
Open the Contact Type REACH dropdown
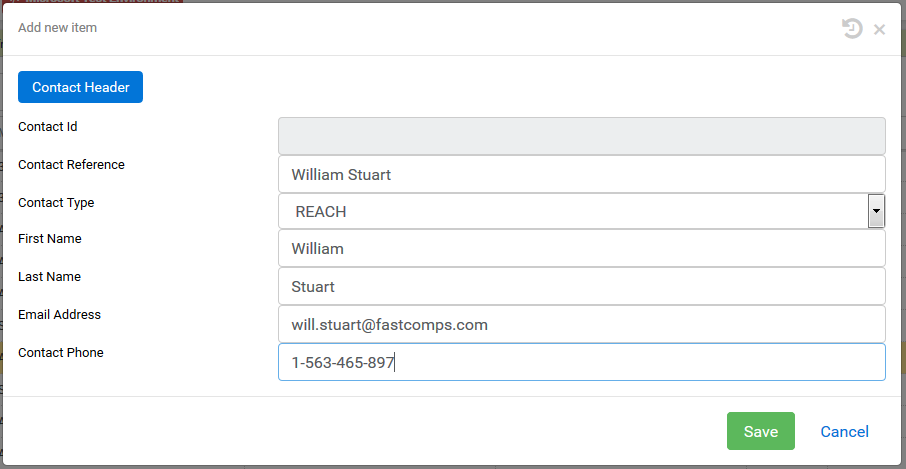click(572, 212)
